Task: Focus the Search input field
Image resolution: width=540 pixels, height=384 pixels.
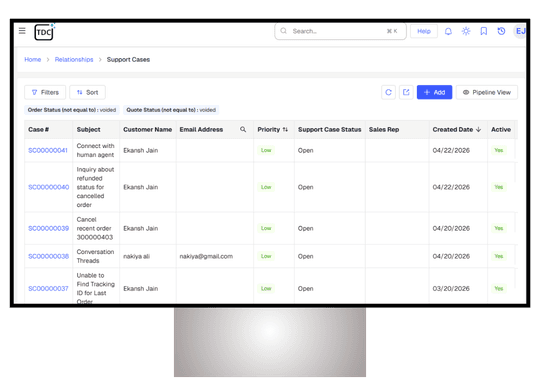Action: tap(340, 31)
